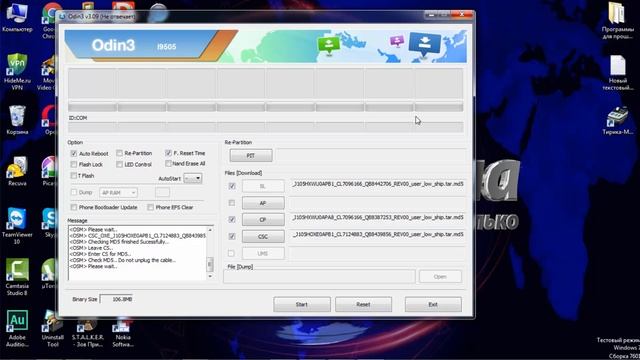Click 'Check MD5.. Do not unplug the cable' line

click(x=122, y=260)
